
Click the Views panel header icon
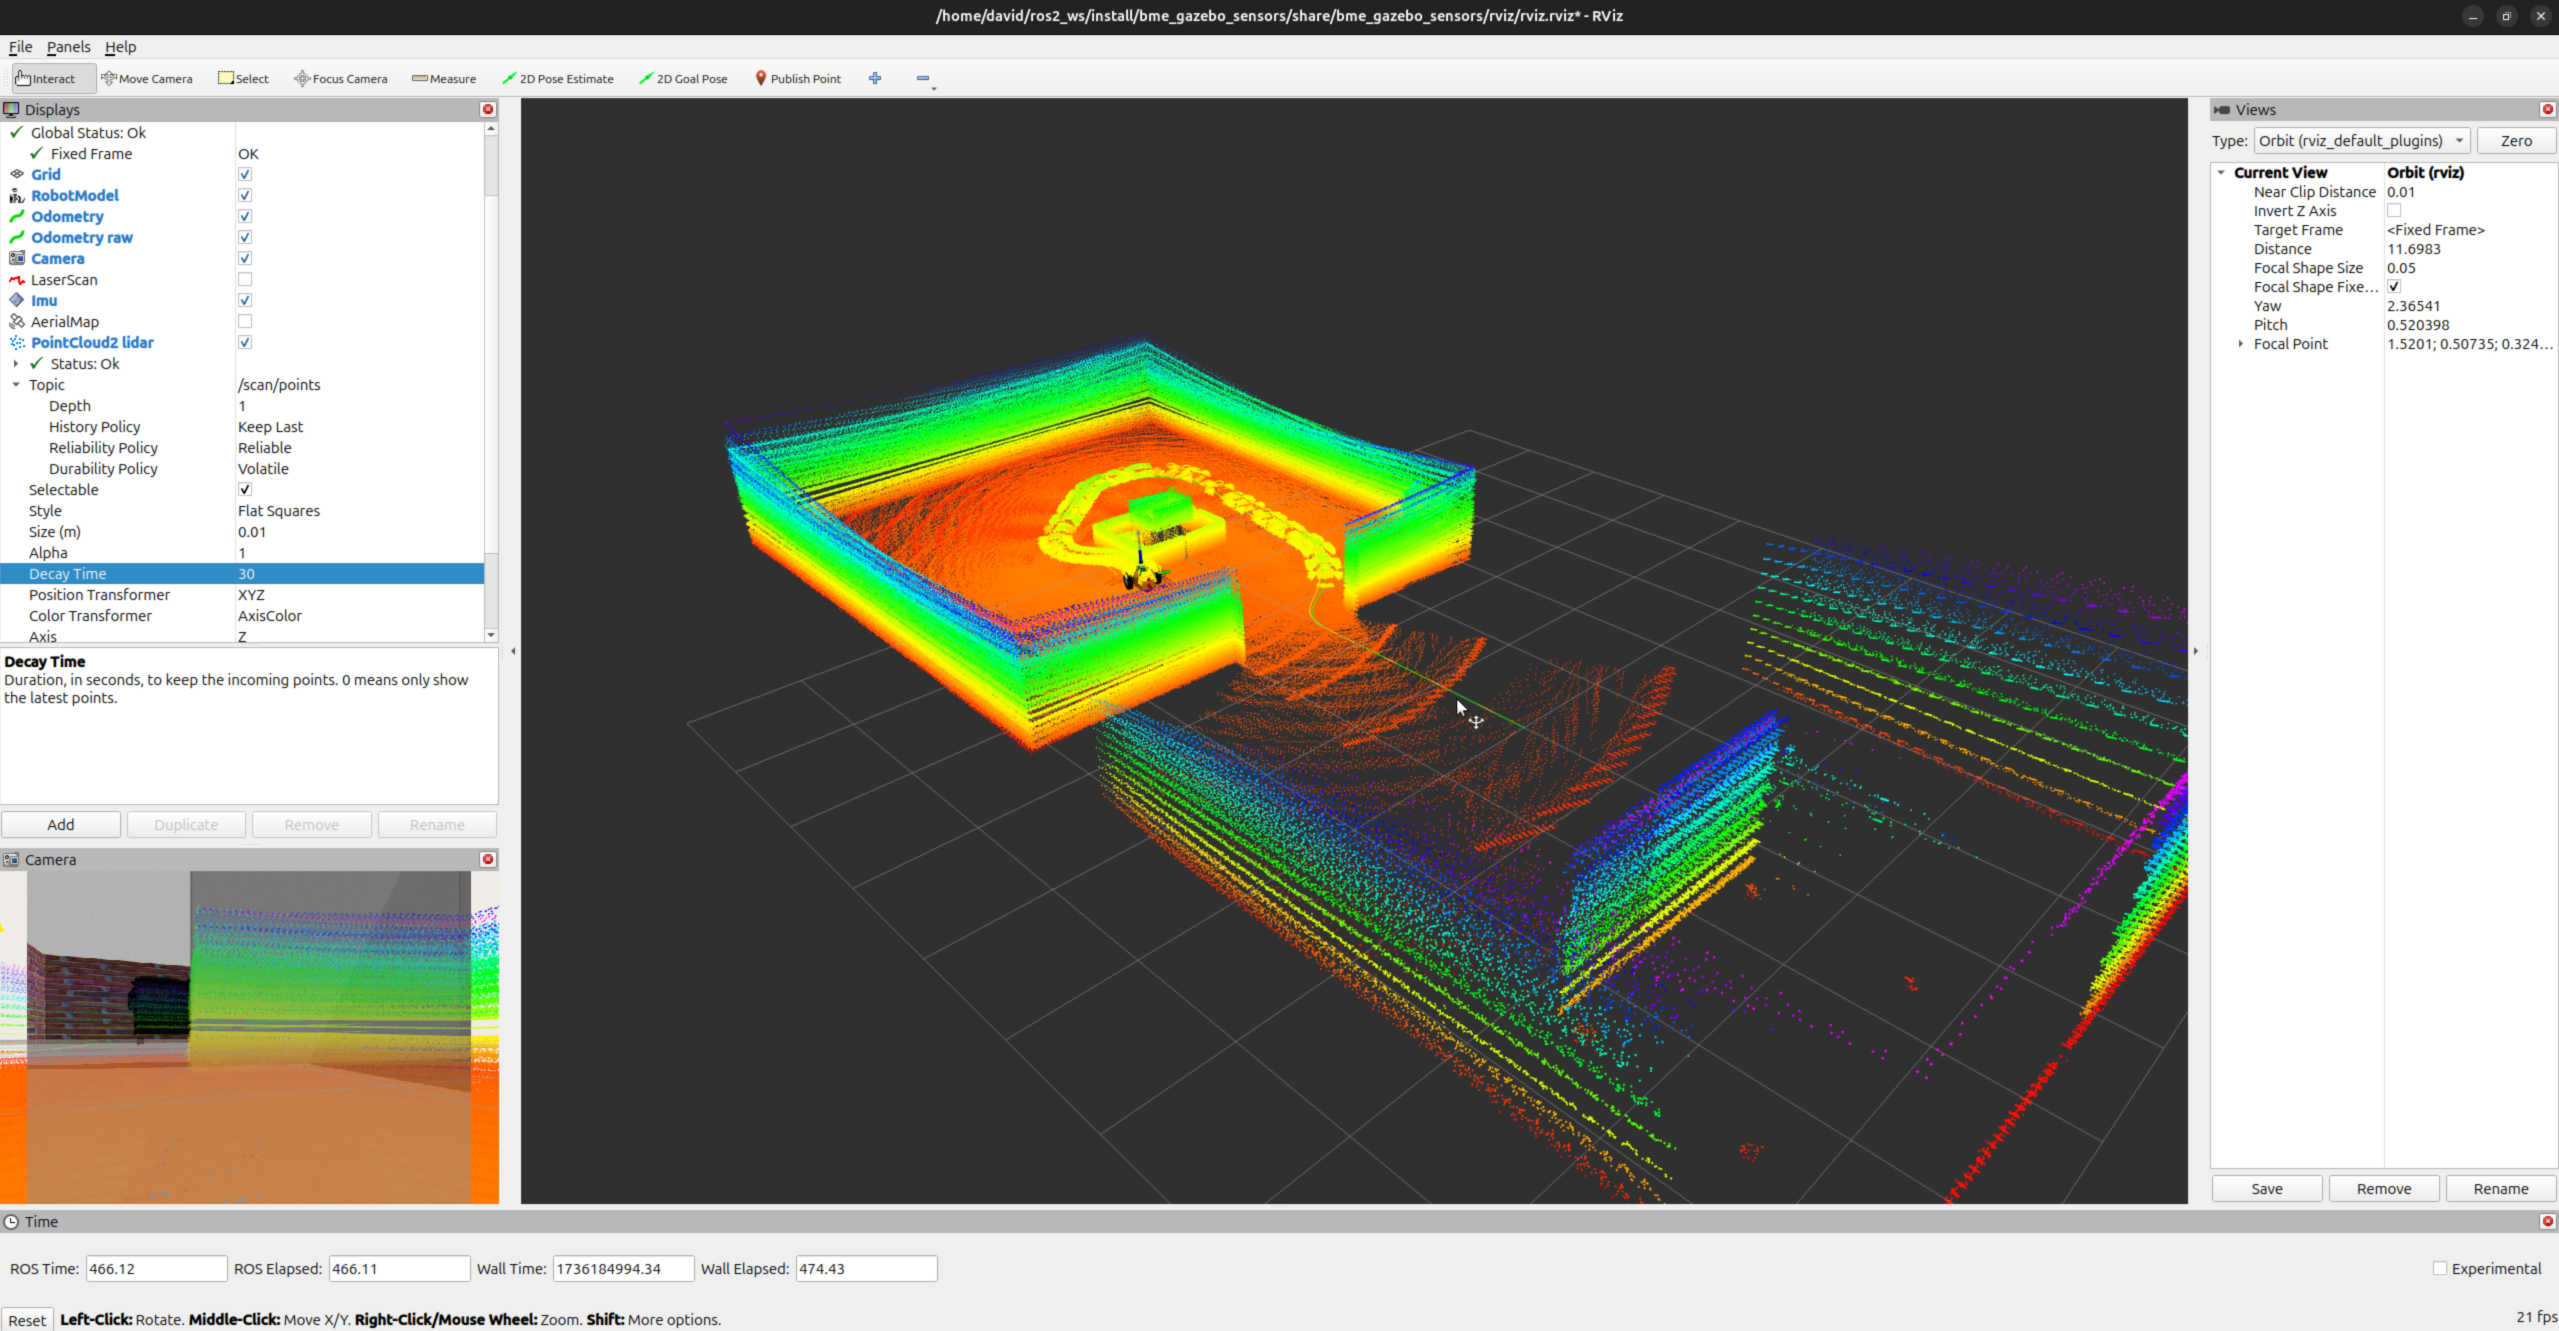pos(2222,109)
